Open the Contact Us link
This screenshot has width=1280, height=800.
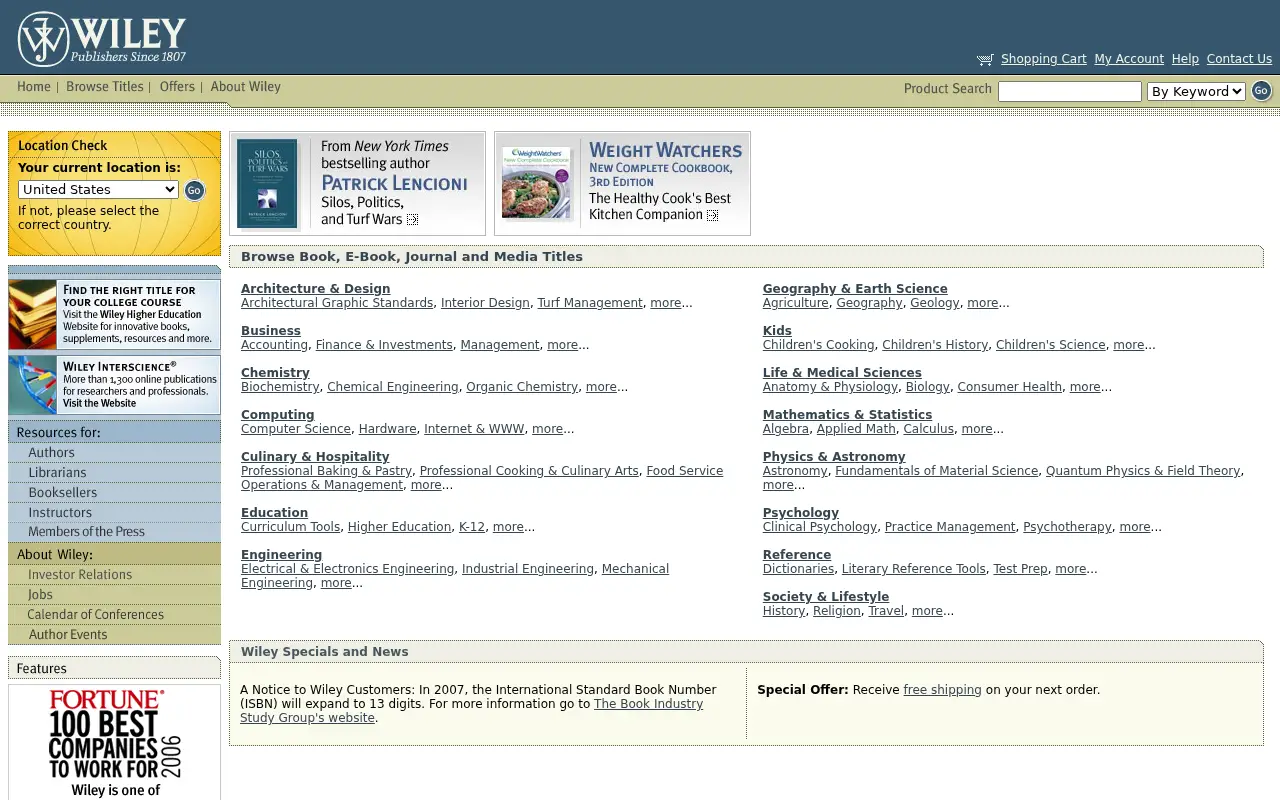point(1239,59)
